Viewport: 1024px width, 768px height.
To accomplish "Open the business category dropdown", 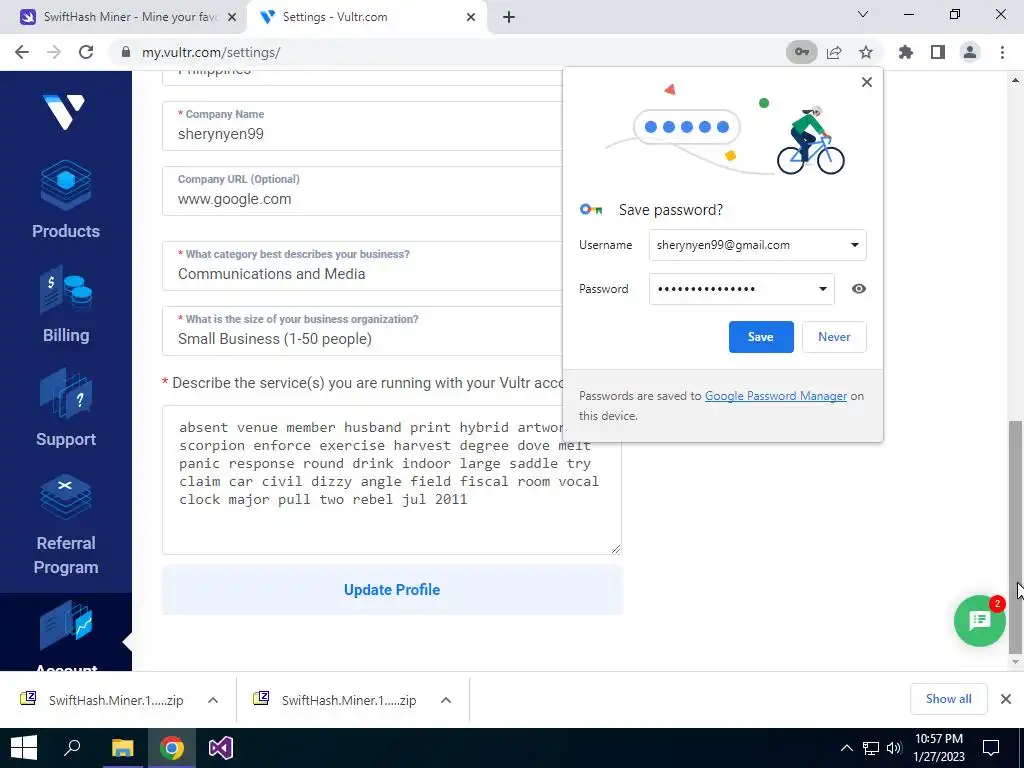I will coord(362,266).
